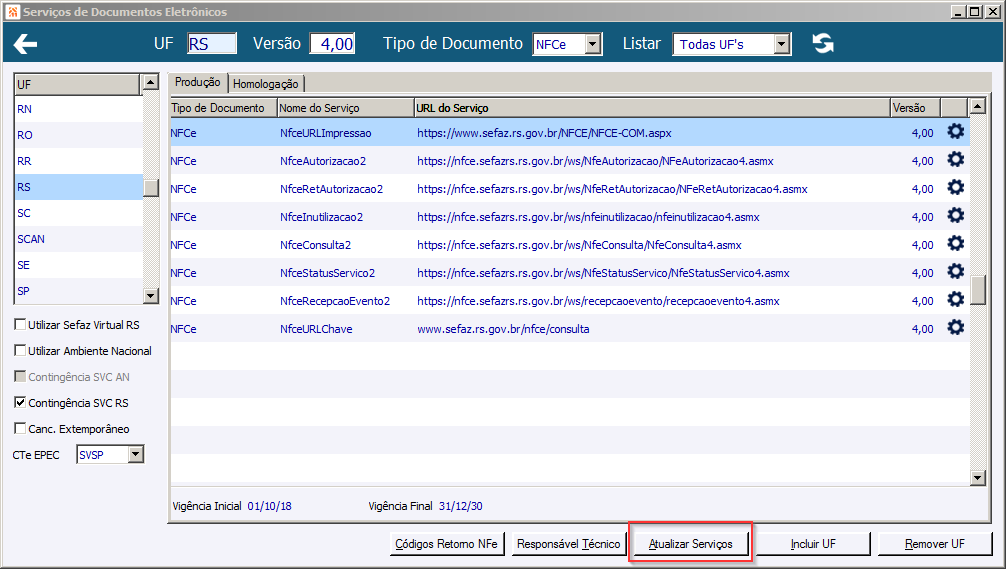Select the NfceRecepcaoEvento2 service name

[335, 301]
